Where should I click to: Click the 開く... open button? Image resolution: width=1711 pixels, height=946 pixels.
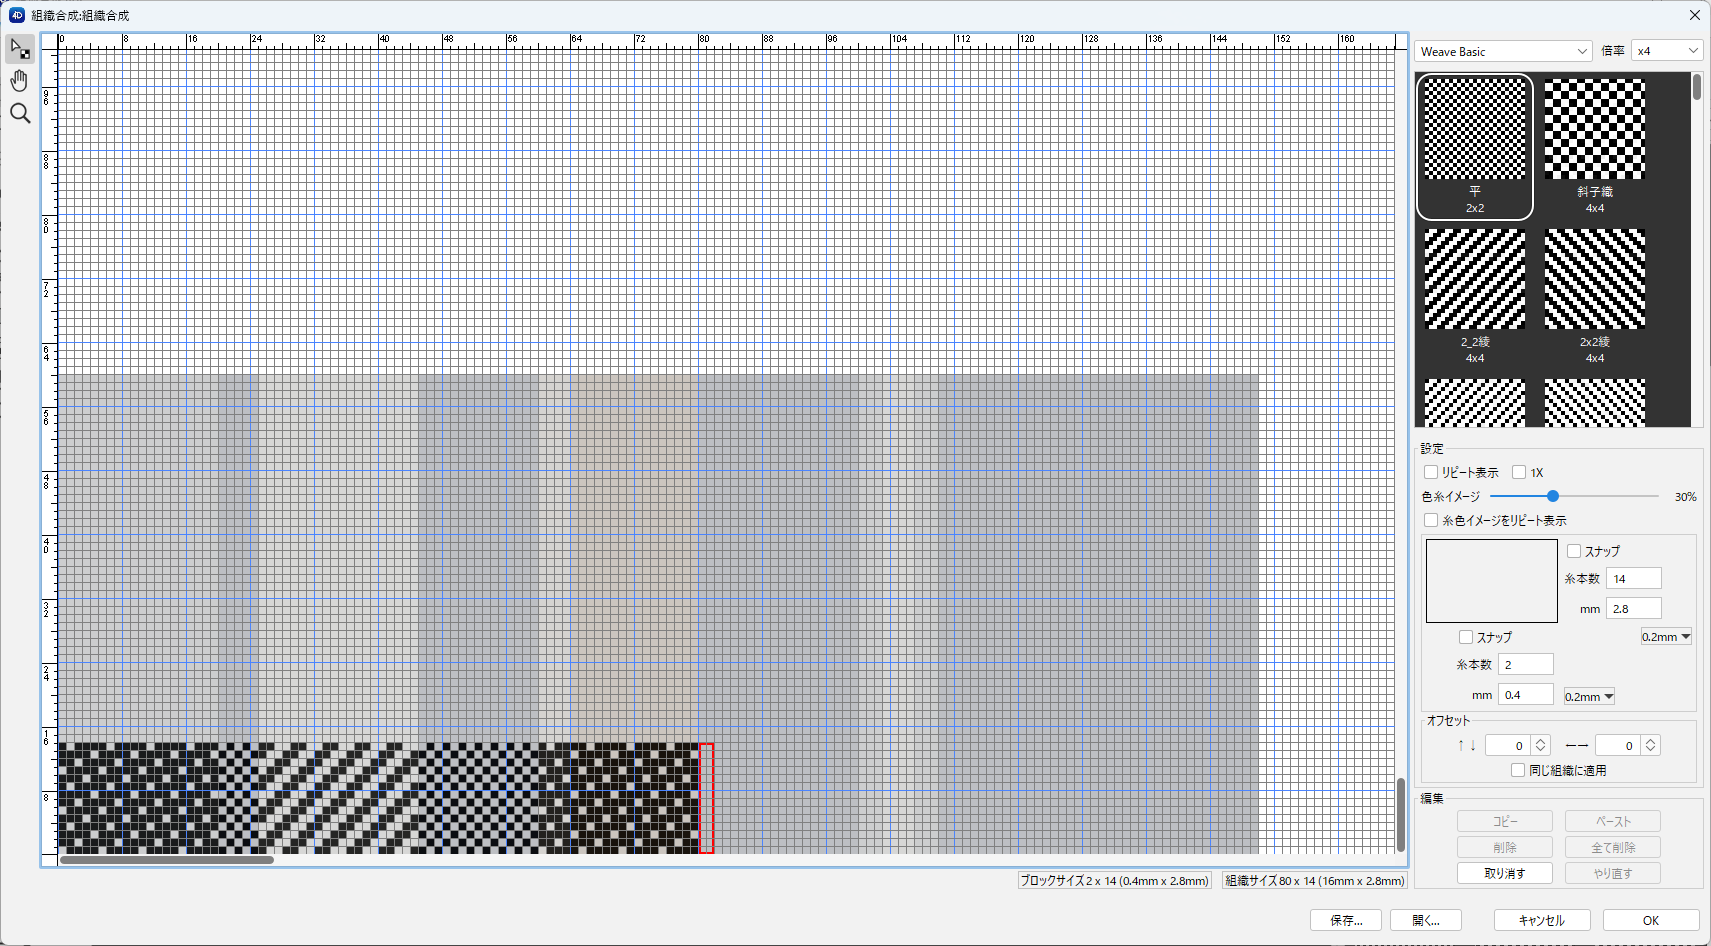(1425, 920)
